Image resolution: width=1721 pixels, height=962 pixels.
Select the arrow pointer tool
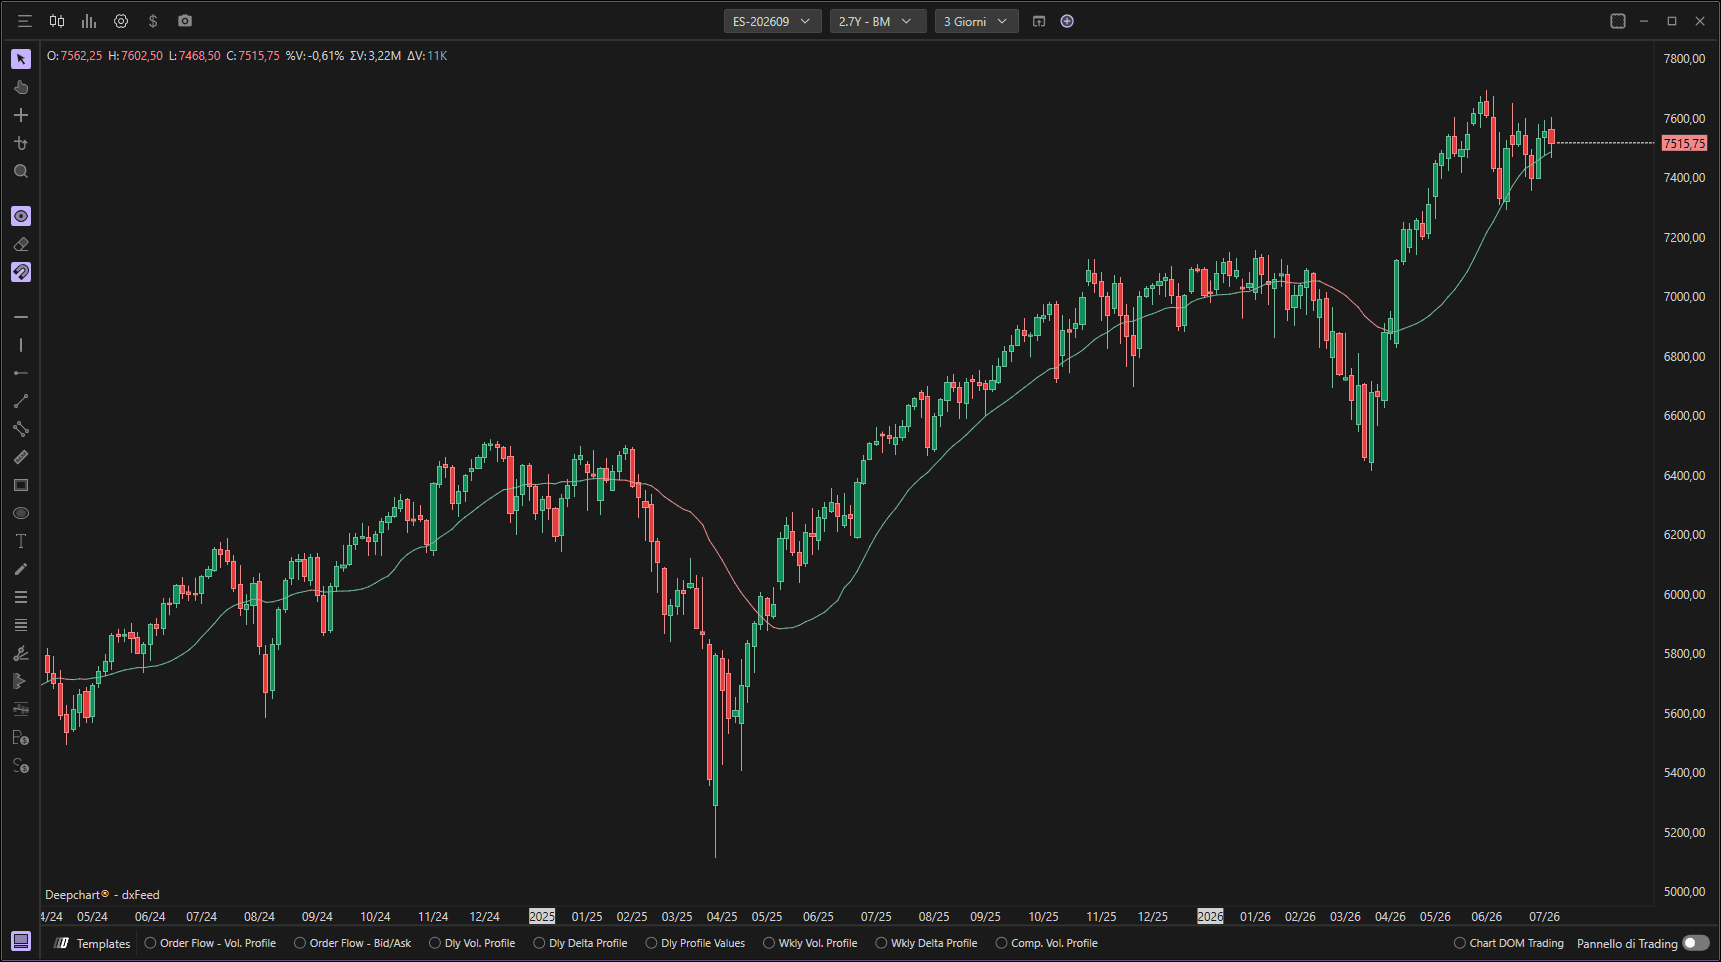21,59
